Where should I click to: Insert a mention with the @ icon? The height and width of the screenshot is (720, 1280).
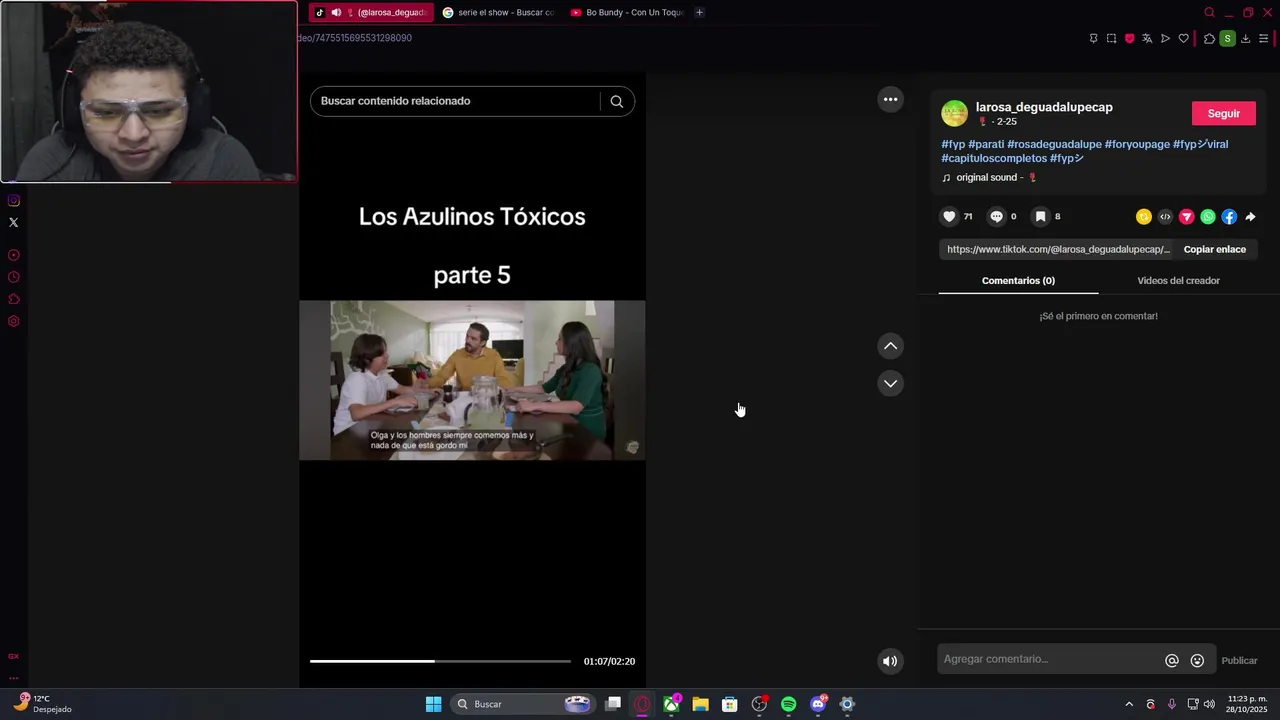(x=1172, y=660)
